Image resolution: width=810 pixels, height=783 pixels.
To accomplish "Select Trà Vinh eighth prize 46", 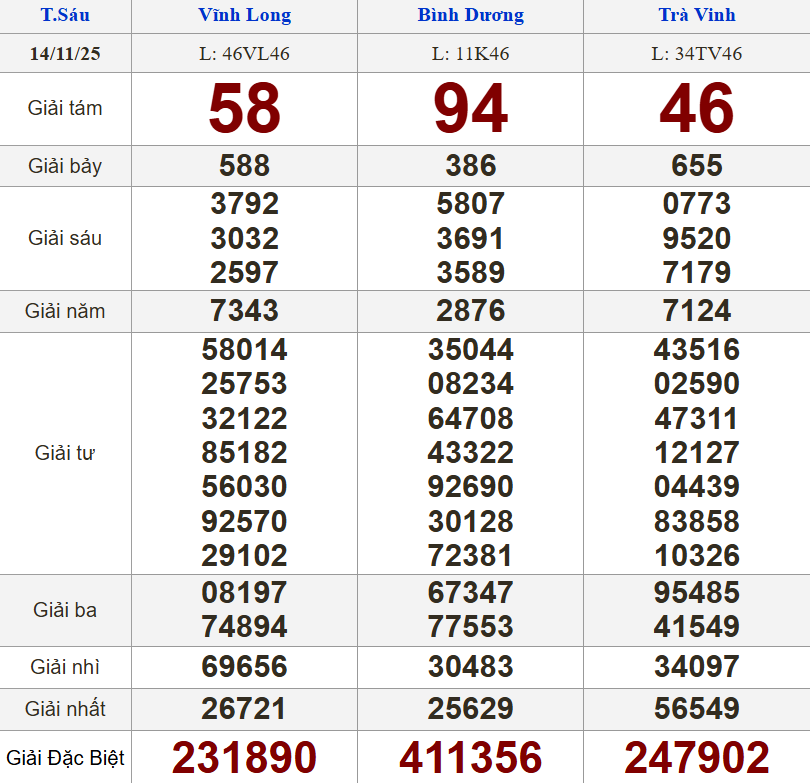I will coord(697,109).
